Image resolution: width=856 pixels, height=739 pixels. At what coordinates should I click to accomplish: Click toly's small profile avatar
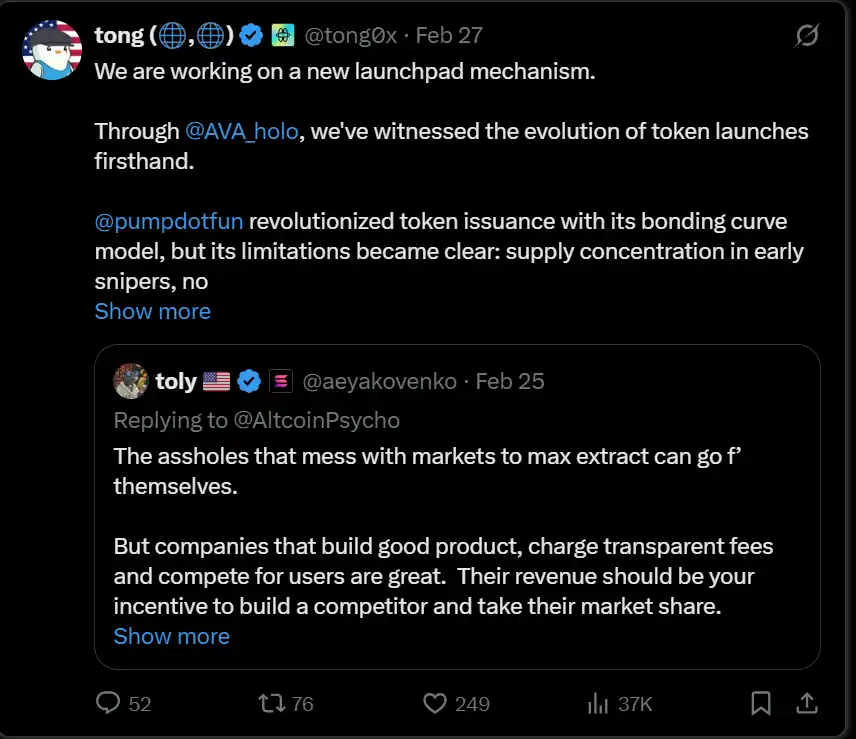(131, 381)
